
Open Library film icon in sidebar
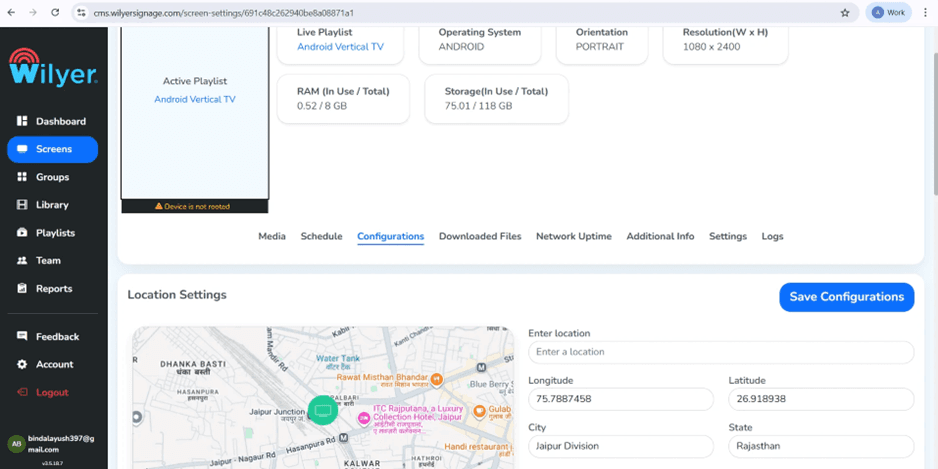click(22, 205)
